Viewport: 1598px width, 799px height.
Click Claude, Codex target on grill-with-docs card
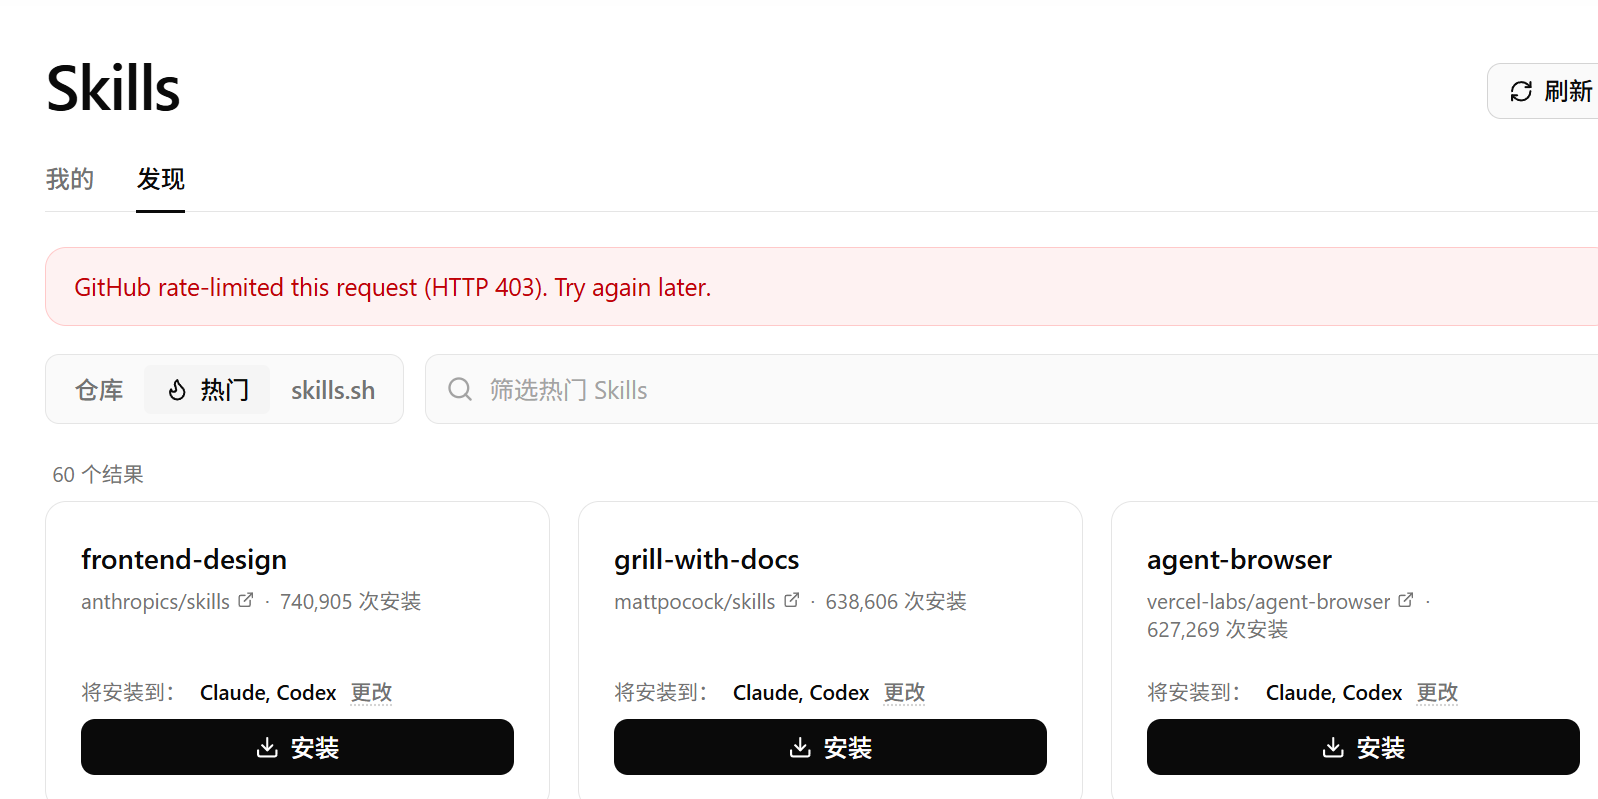(x=801, y=693)
